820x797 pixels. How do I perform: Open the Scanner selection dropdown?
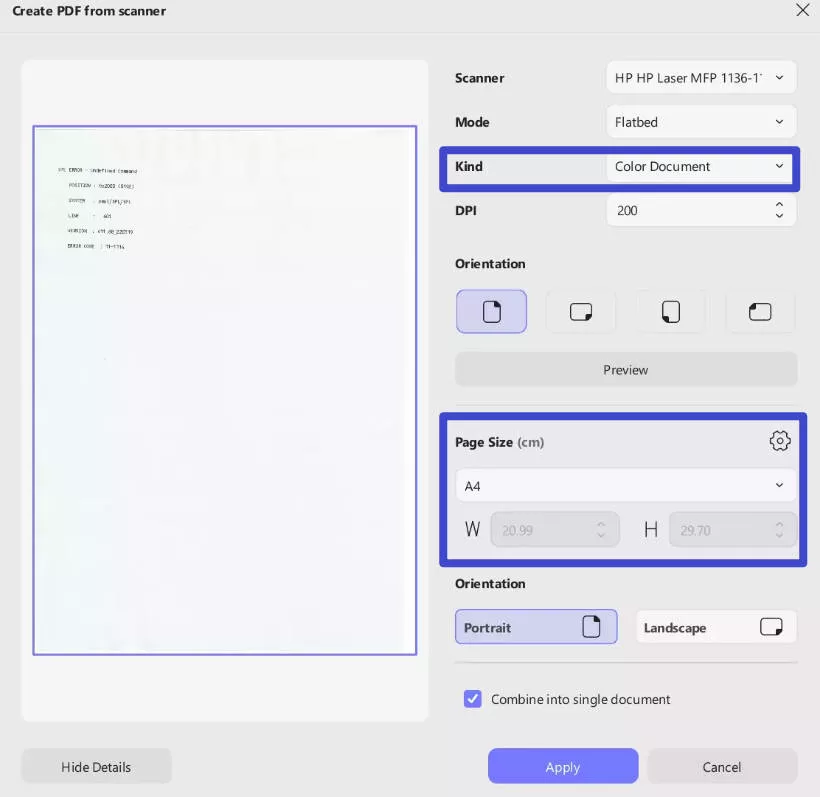point(700,77)
